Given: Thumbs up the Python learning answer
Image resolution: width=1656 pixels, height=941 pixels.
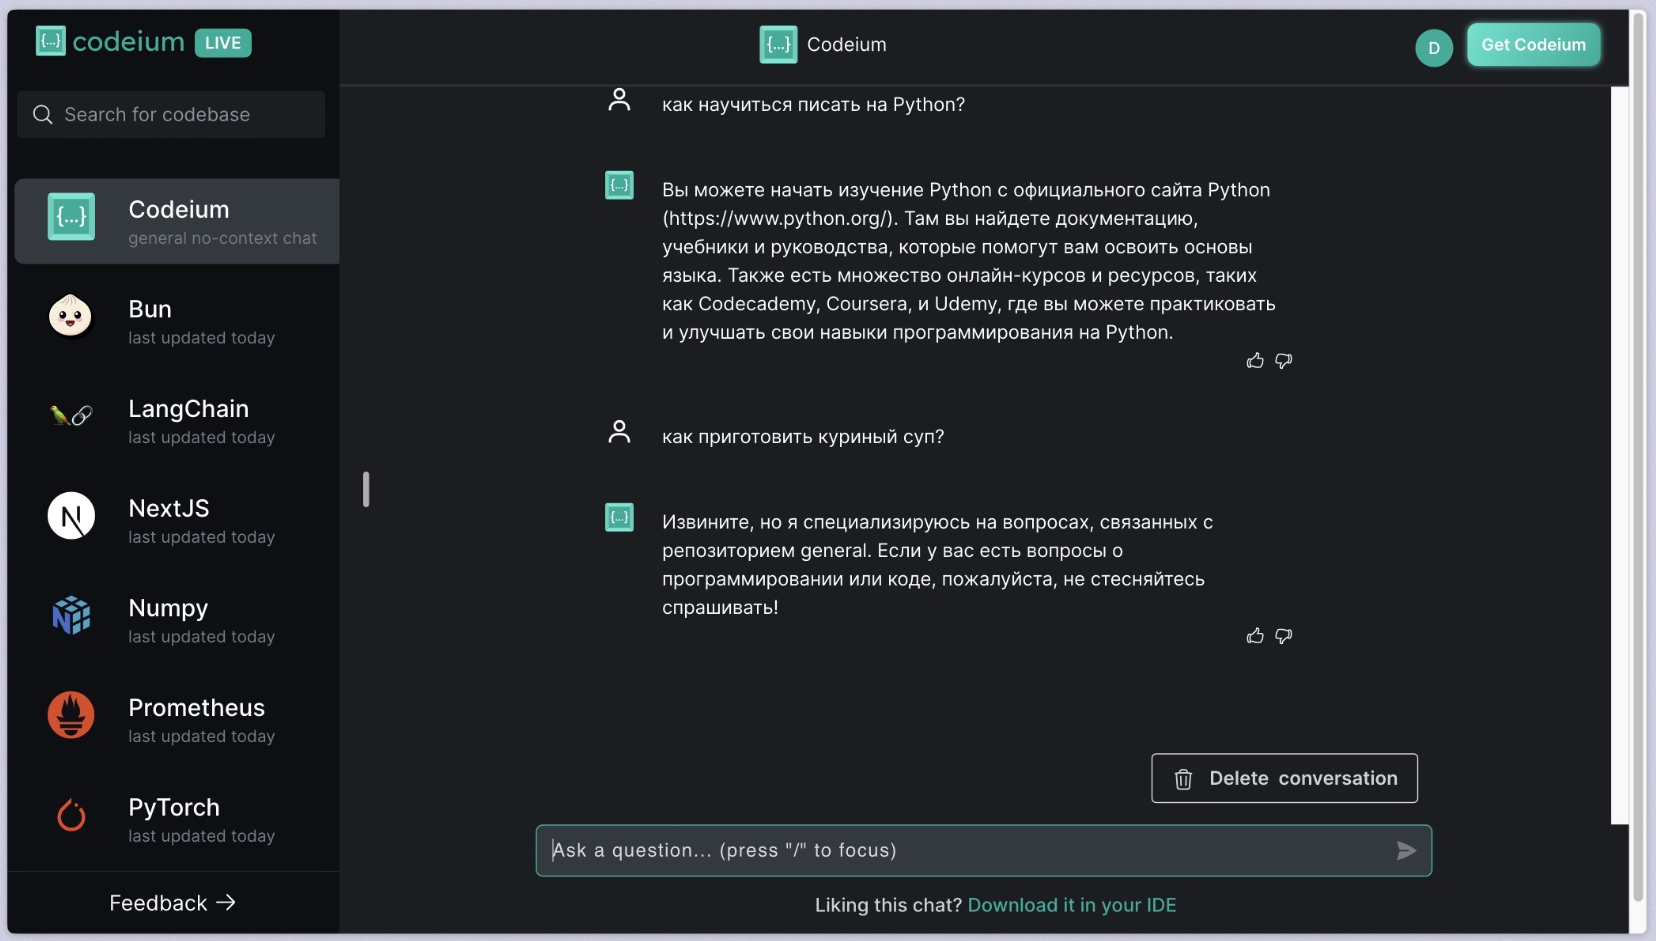Looking at the screenshot, I should tap(1255, 361).
